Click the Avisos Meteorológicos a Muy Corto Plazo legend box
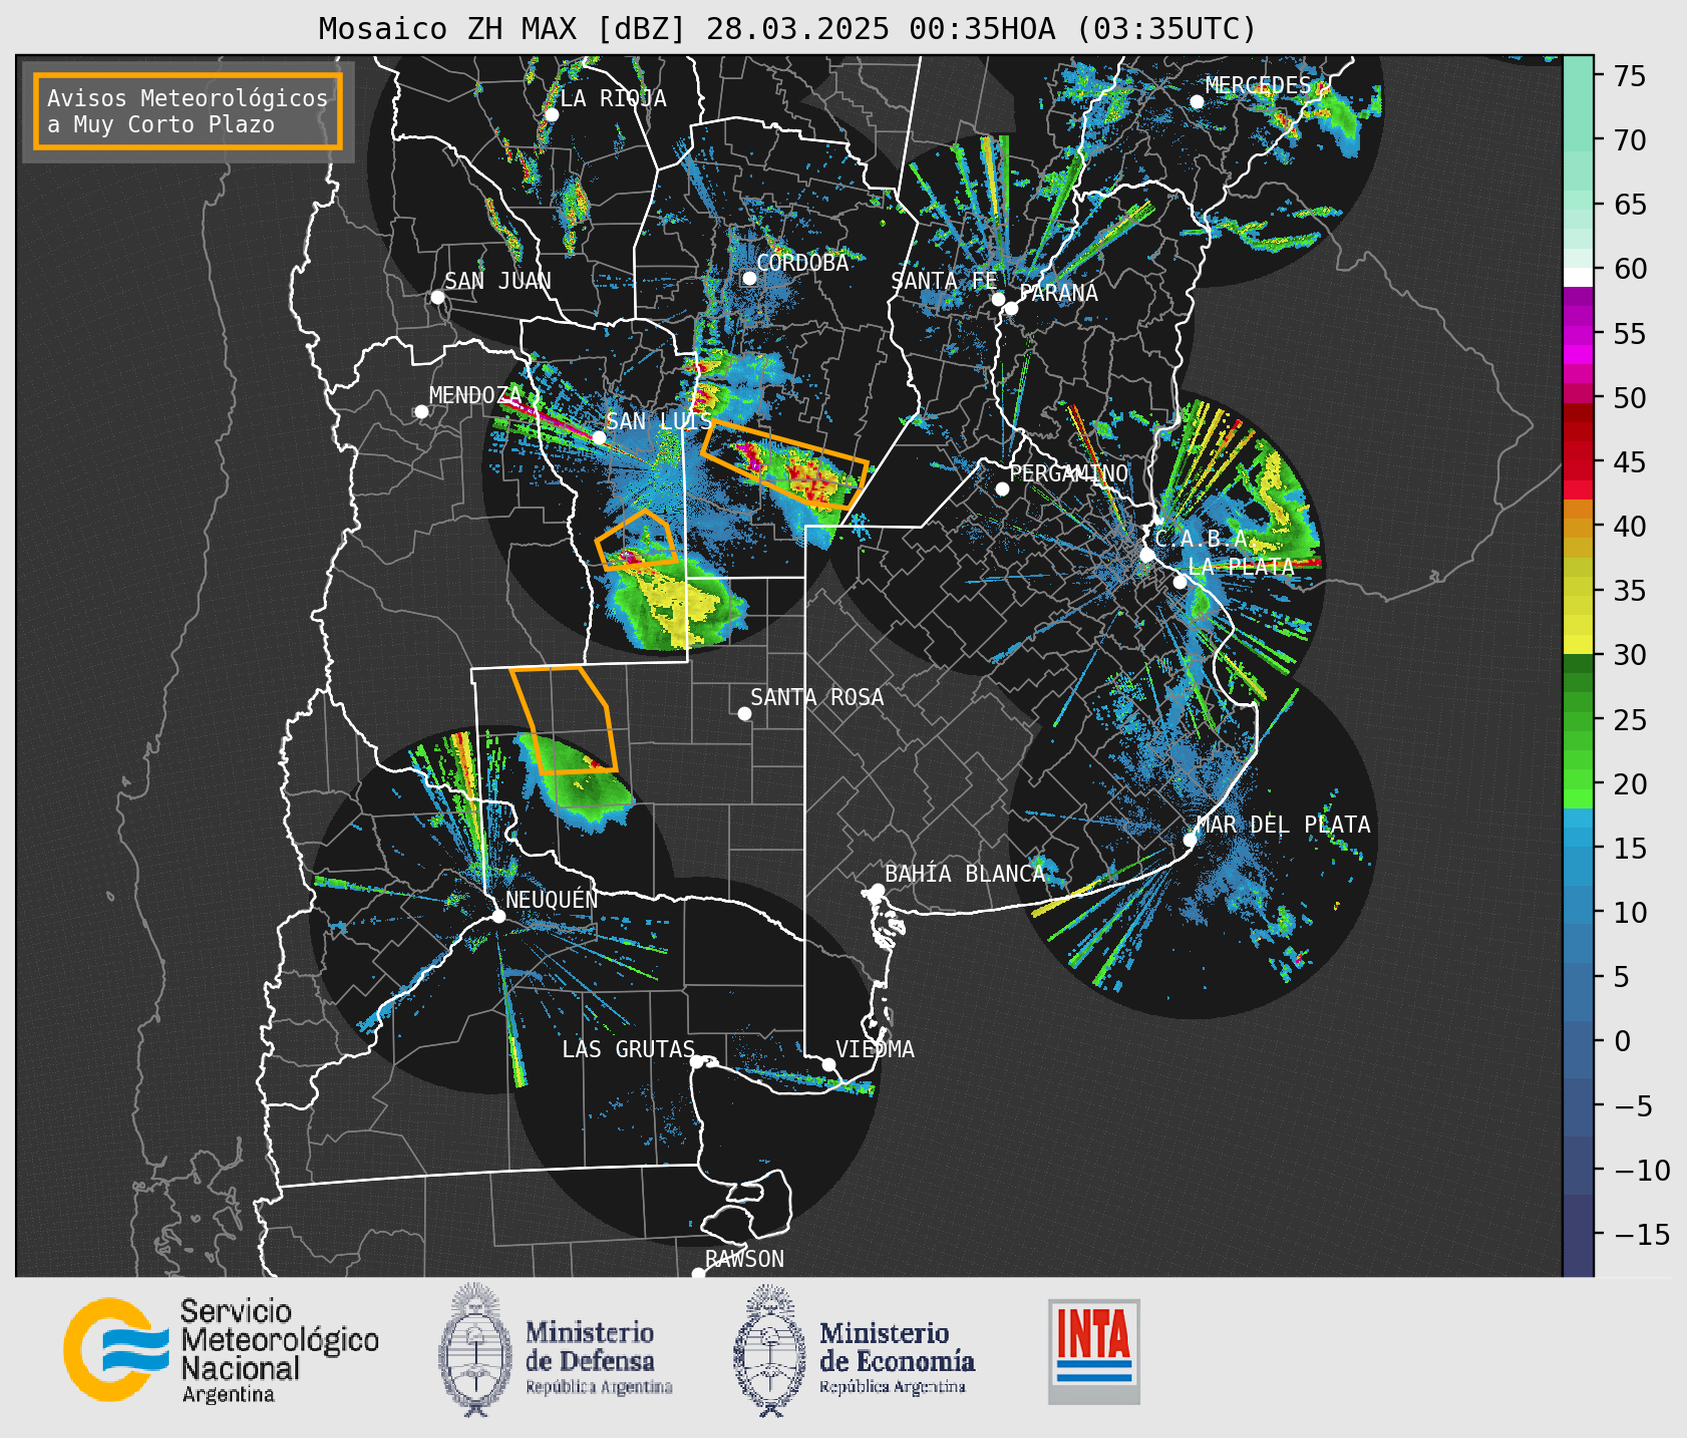1687x1438 pixels. click(188, 111)
